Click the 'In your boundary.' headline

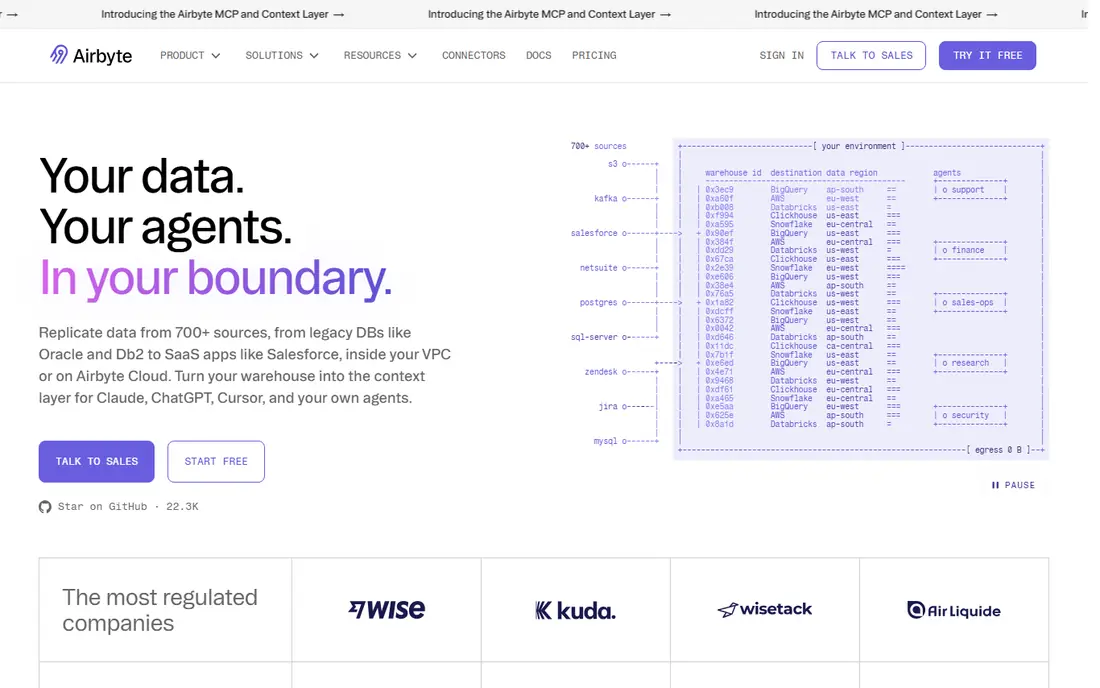[215, 278]
